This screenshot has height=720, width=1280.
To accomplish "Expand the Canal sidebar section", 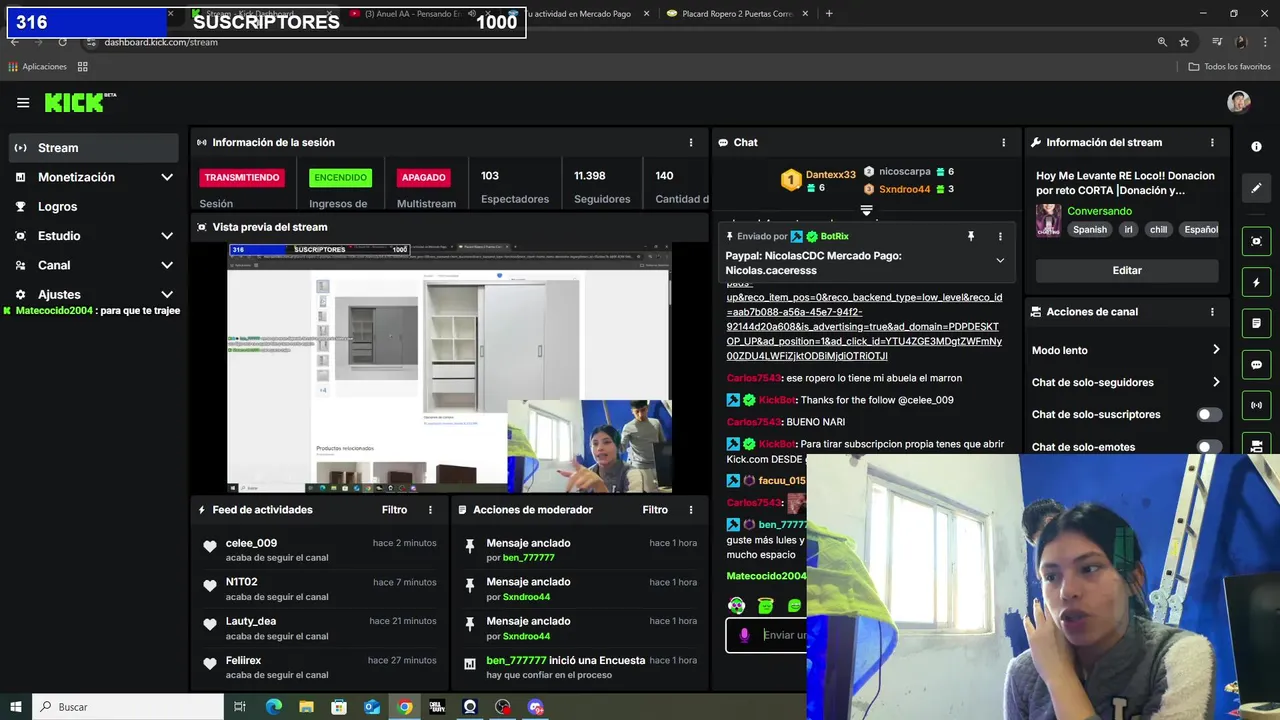I will click(x=167, y=265).
